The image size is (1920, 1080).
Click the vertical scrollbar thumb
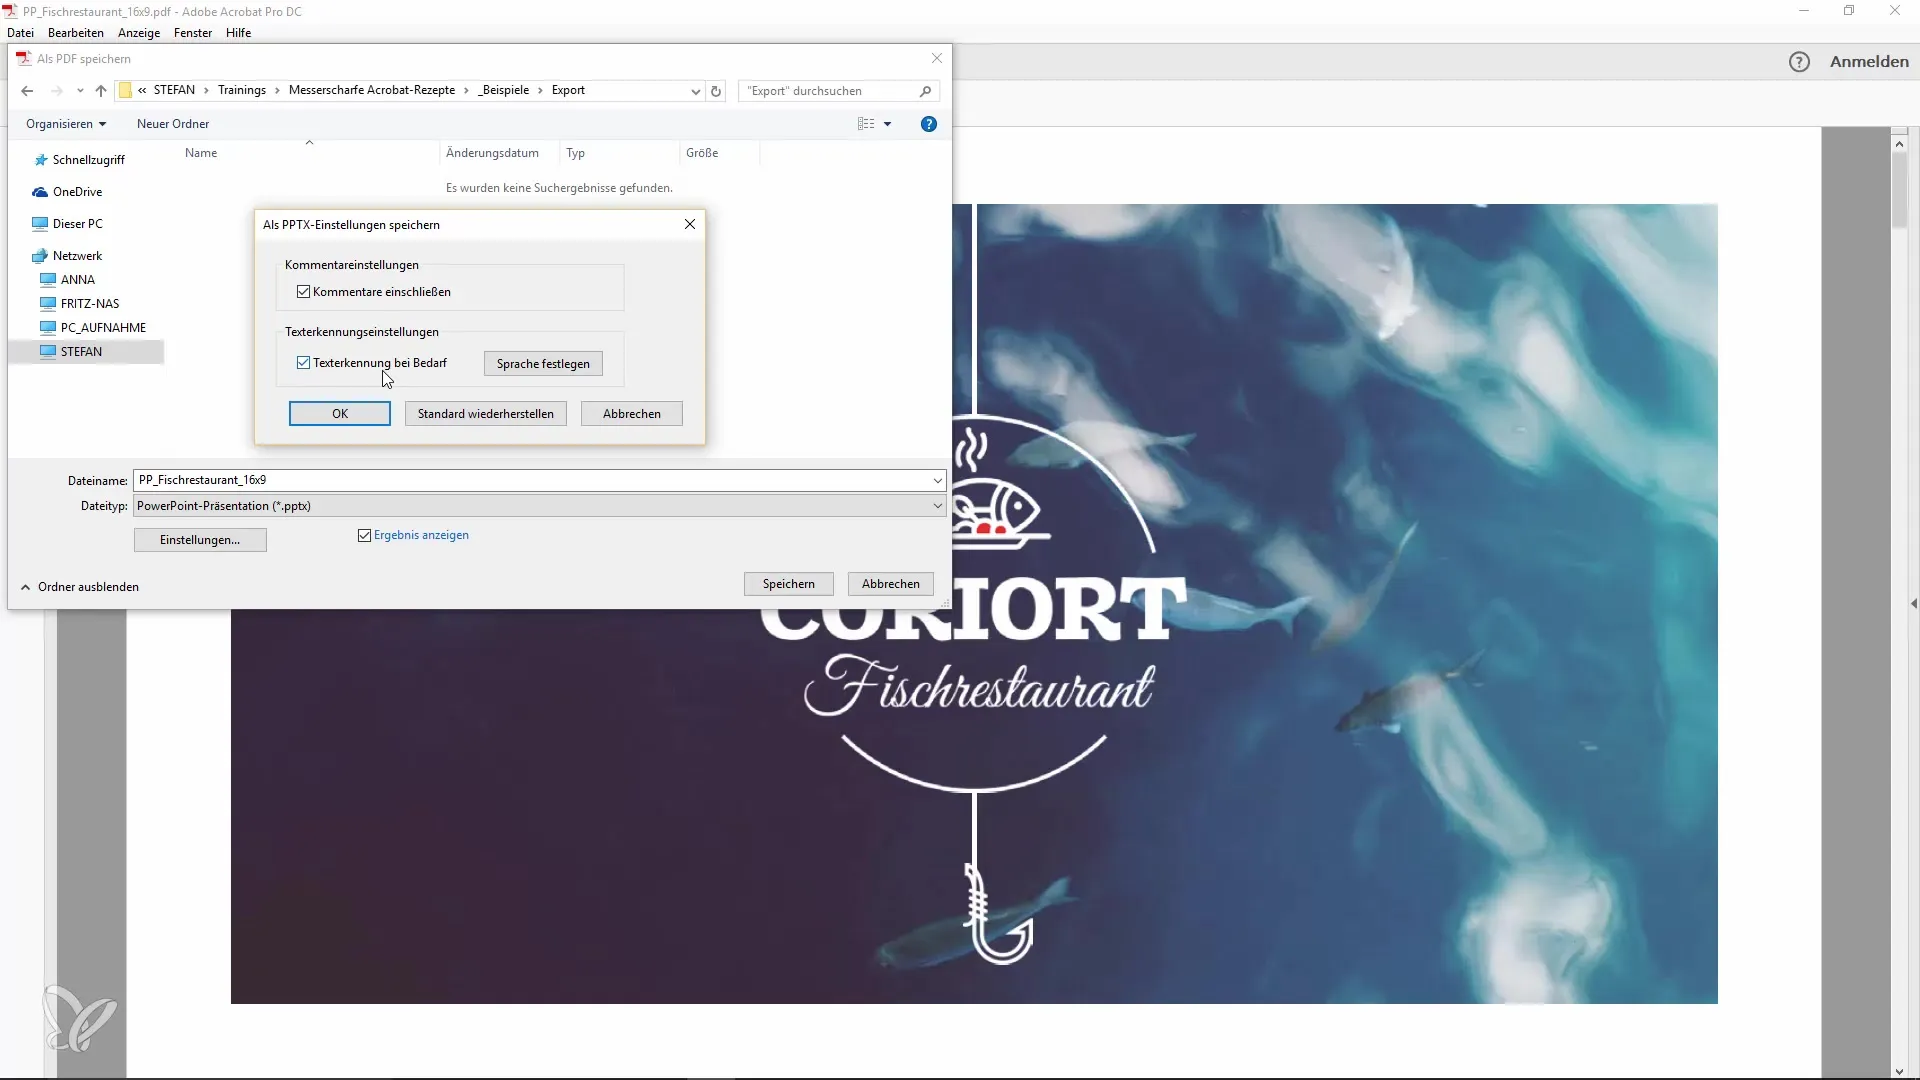[1899, 190]
